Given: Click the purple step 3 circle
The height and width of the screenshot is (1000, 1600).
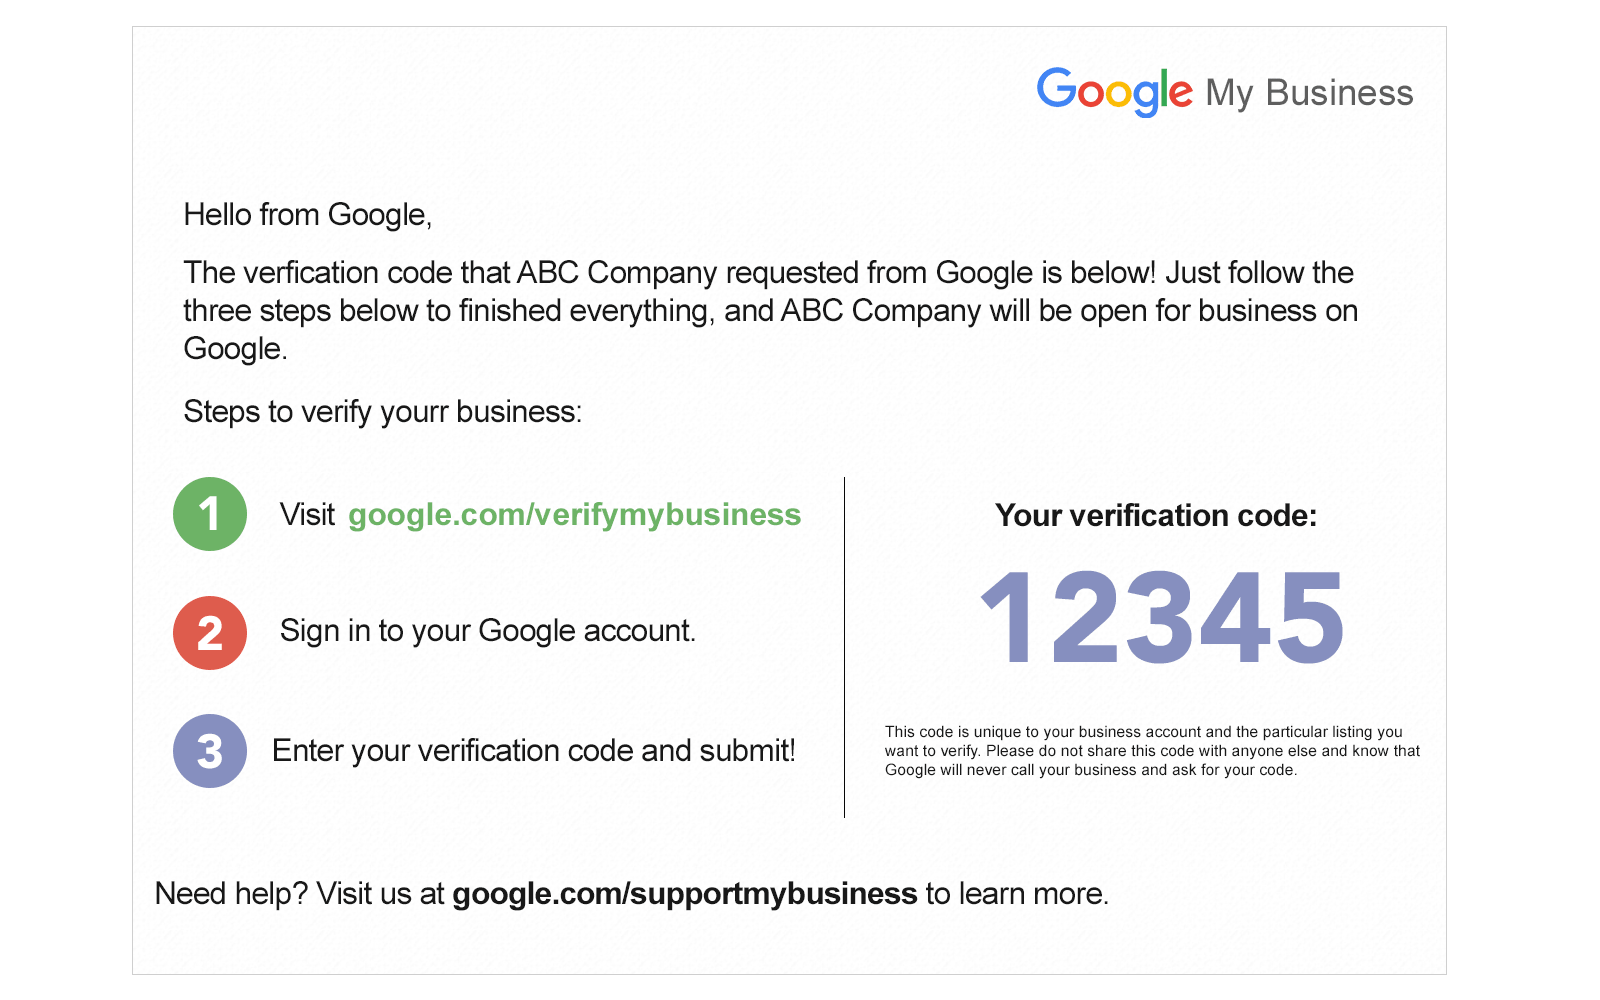Looking at the screenshot, I should [210, 751].
